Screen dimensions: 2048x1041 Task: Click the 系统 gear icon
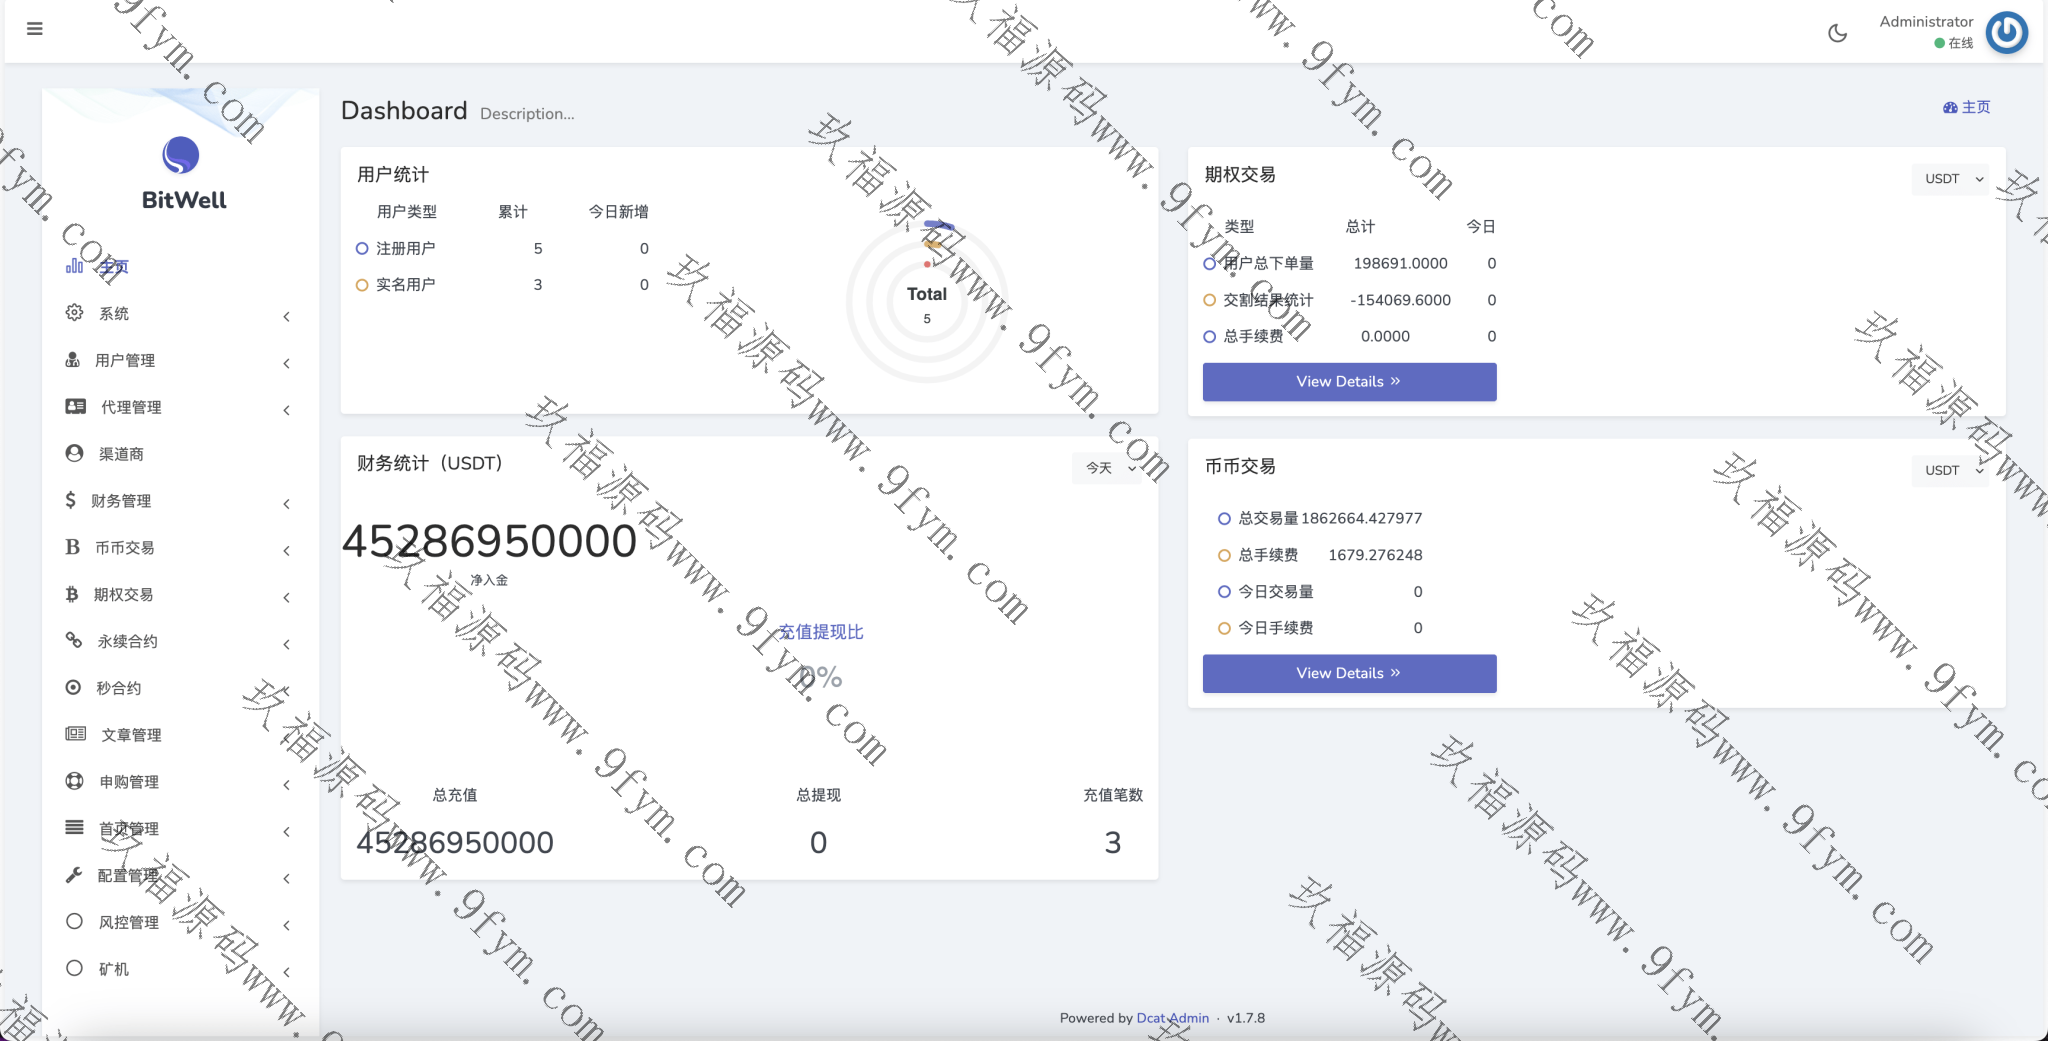74,313
